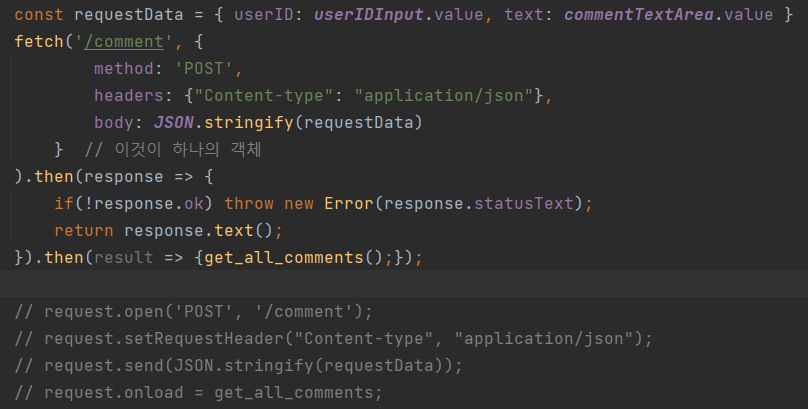
Task: Click the commented 'request.onload' line
Action: (198, 393)
